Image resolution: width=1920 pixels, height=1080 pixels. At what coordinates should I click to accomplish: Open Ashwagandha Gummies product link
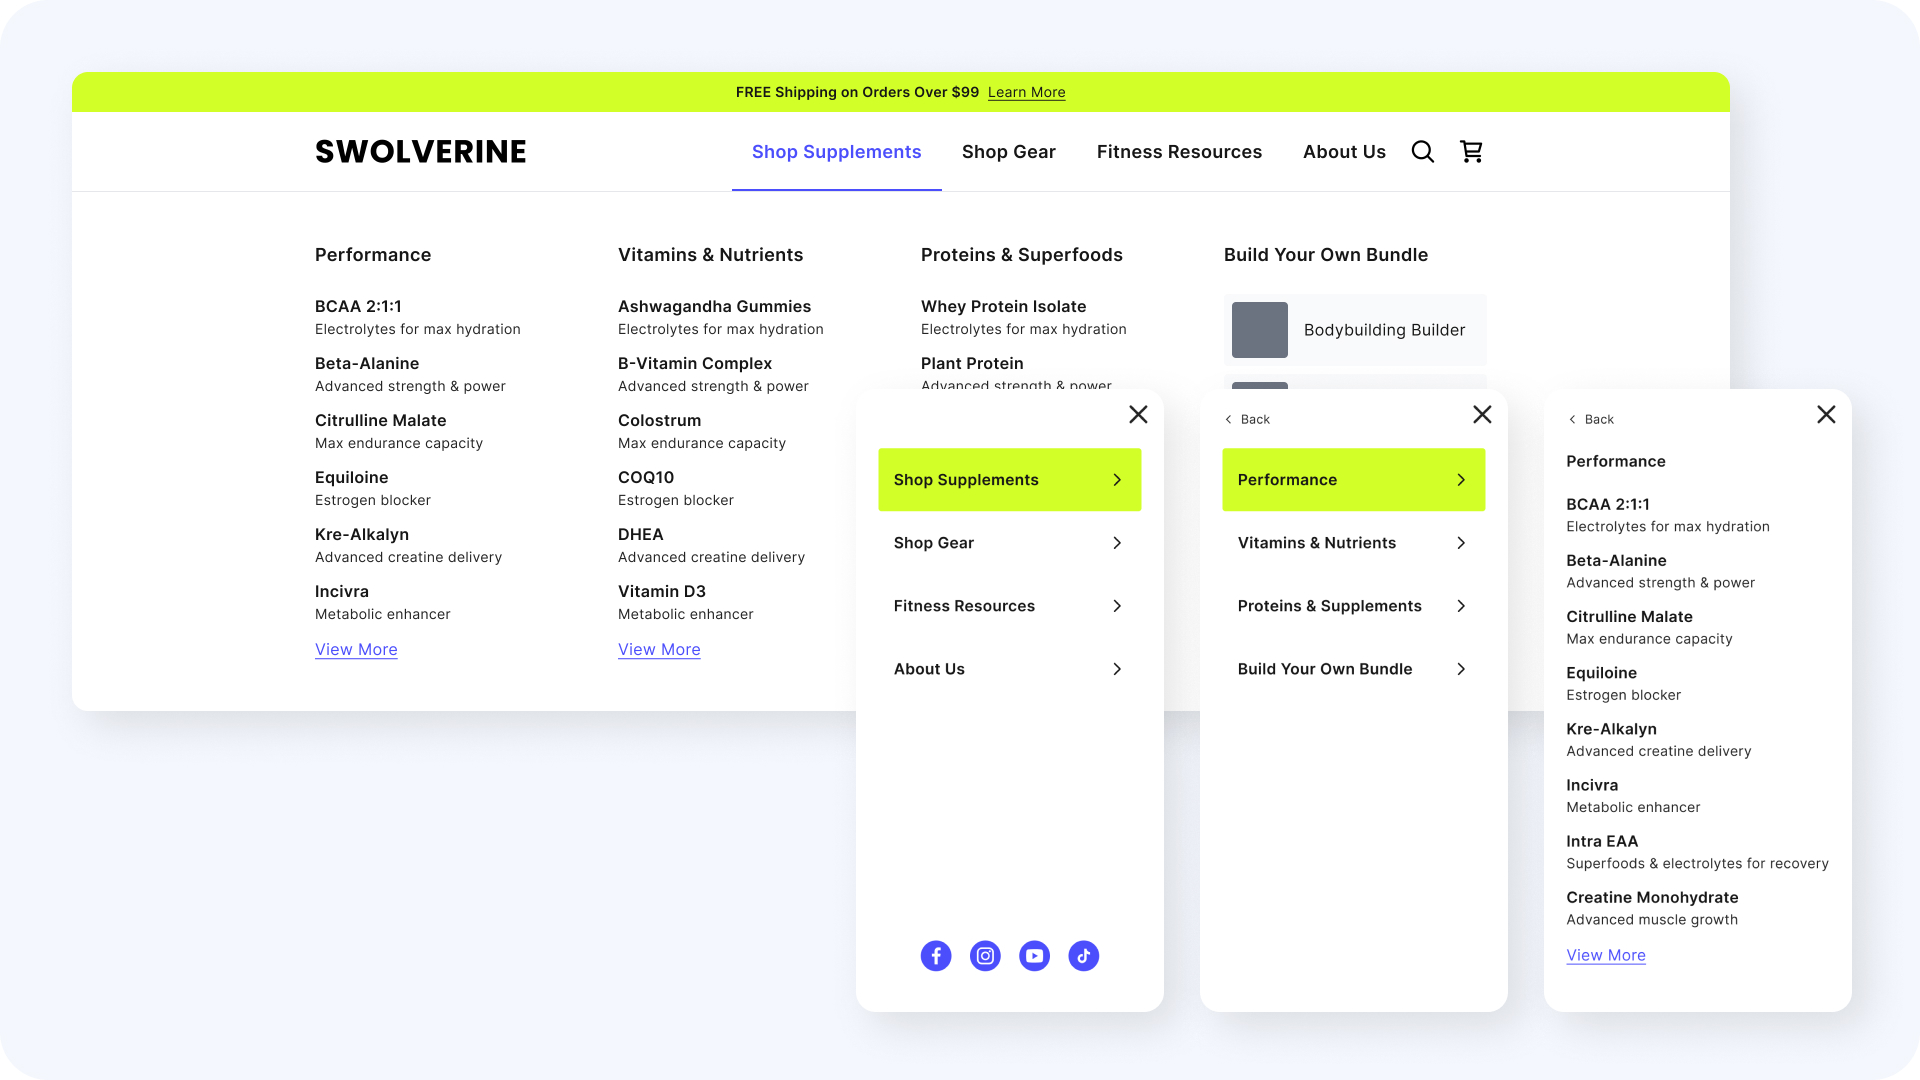tap(721, 317)
